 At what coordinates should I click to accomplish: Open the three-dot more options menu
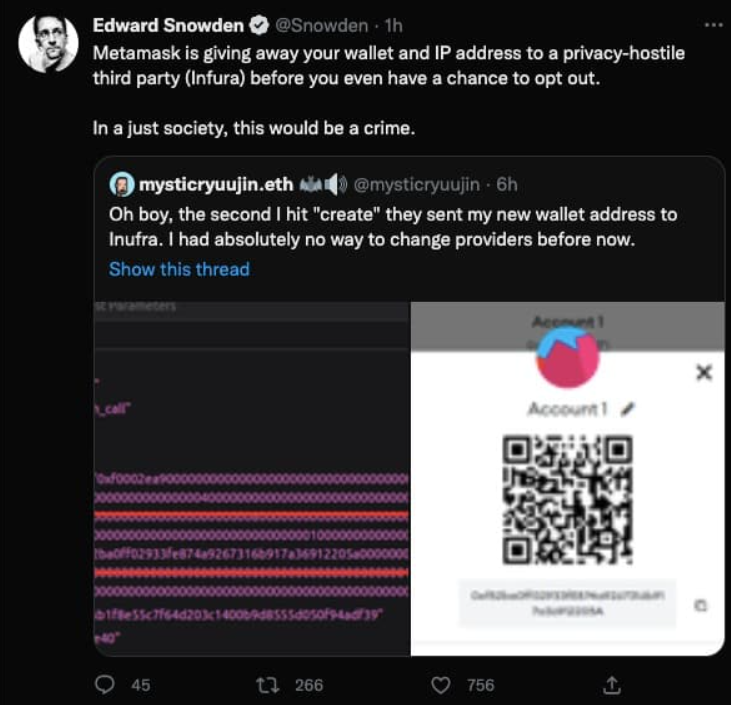pyautogui.click(x=712, y=25)
